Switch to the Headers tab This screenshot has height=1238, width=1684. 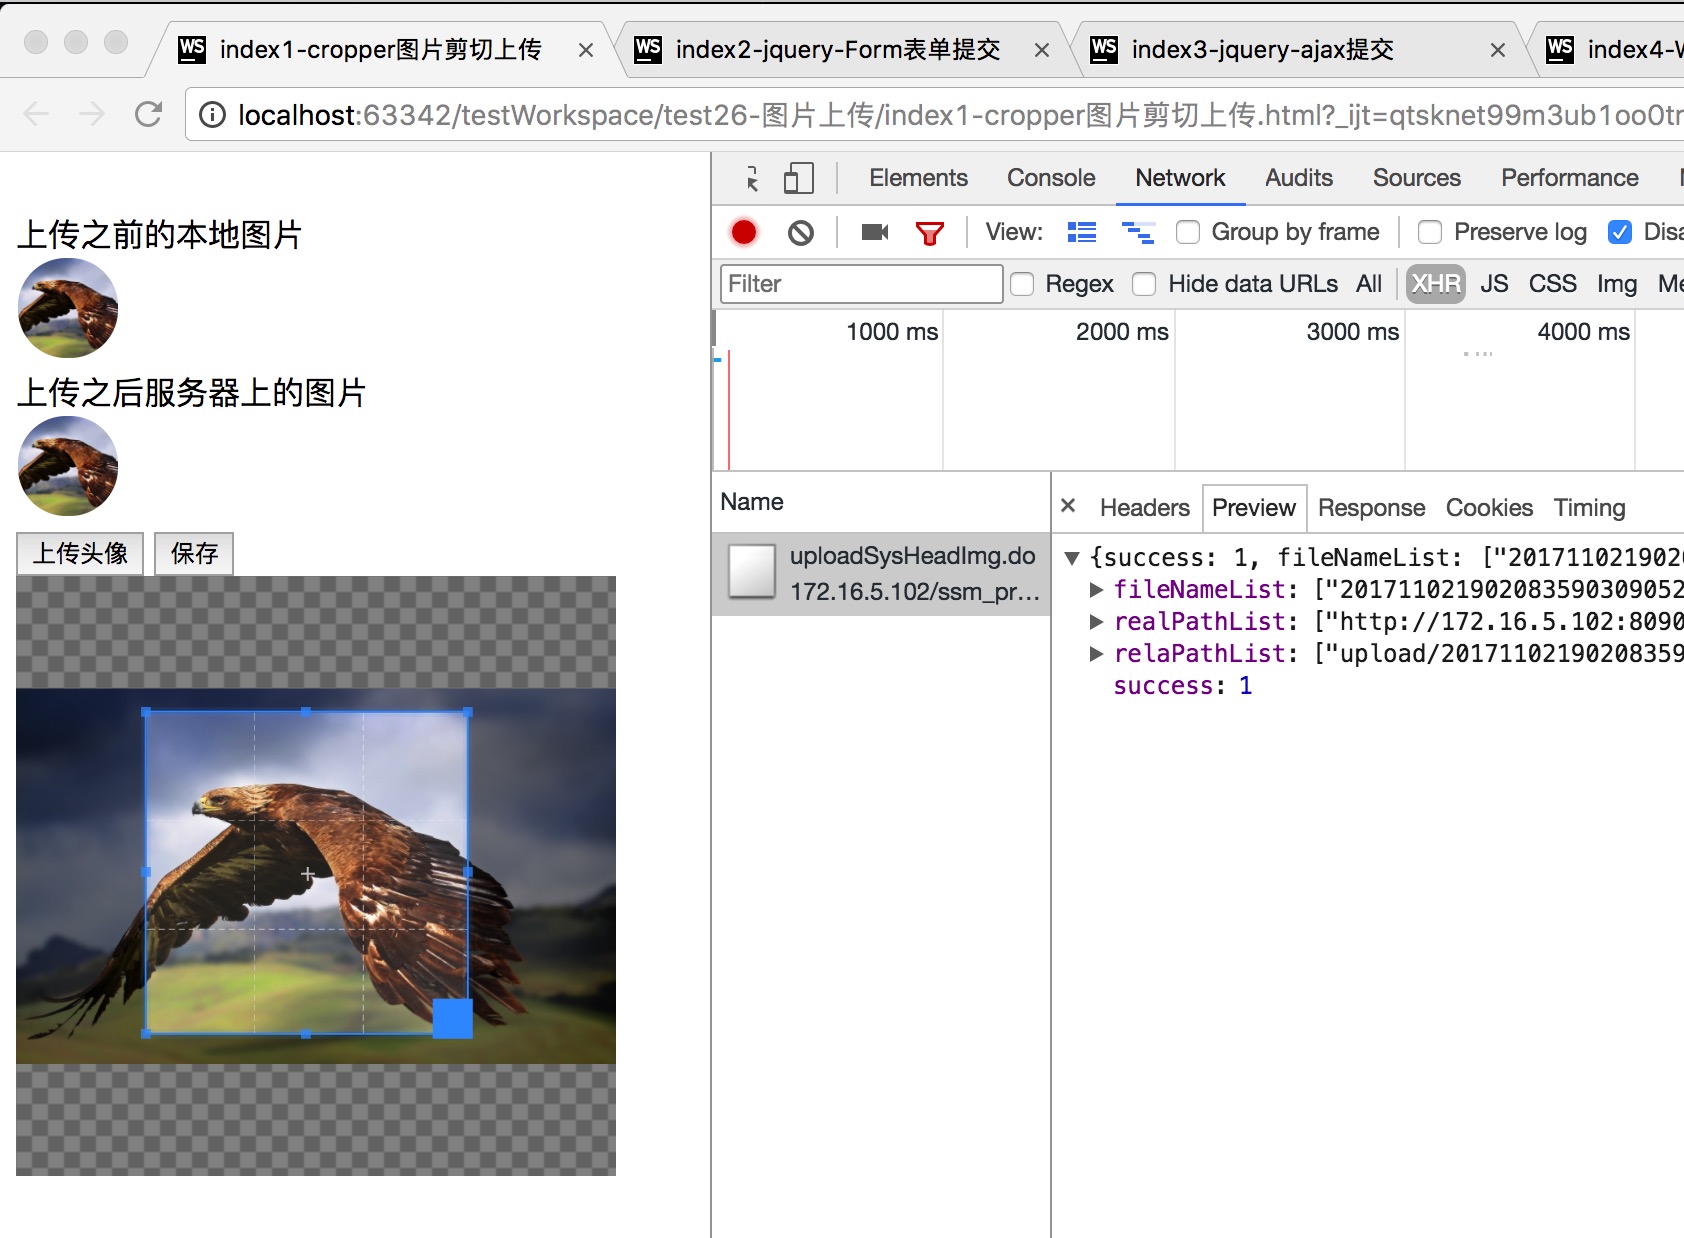click(1145, 508)
